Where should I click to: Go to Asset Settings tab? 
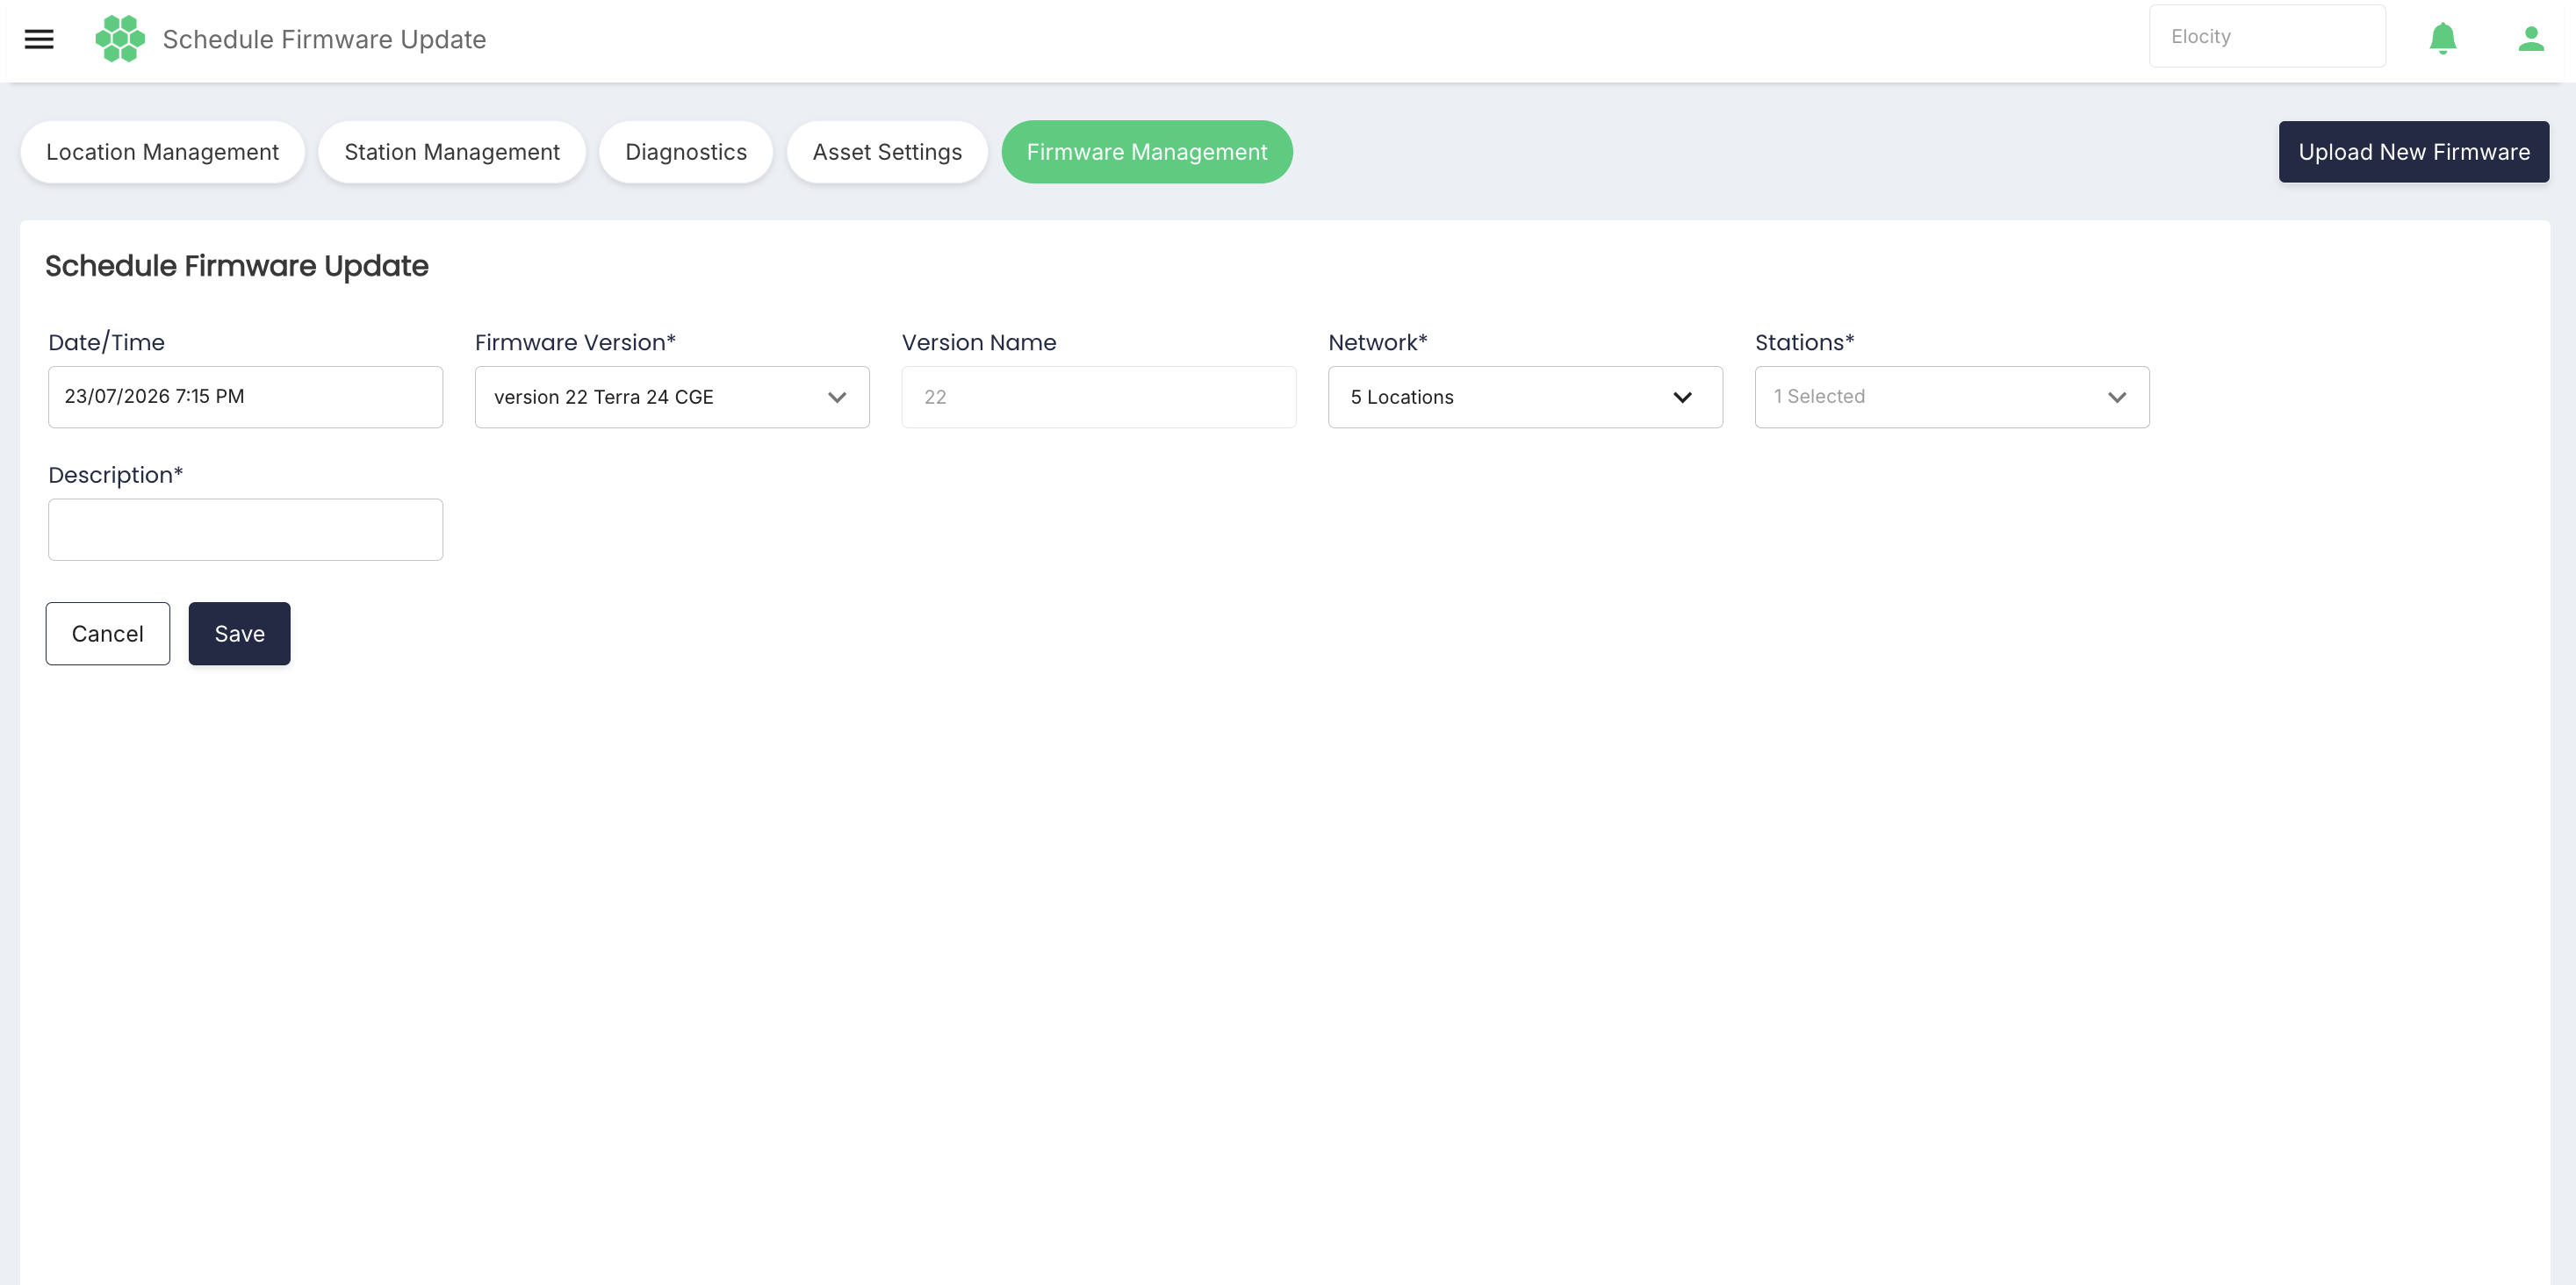coord(887,152)
